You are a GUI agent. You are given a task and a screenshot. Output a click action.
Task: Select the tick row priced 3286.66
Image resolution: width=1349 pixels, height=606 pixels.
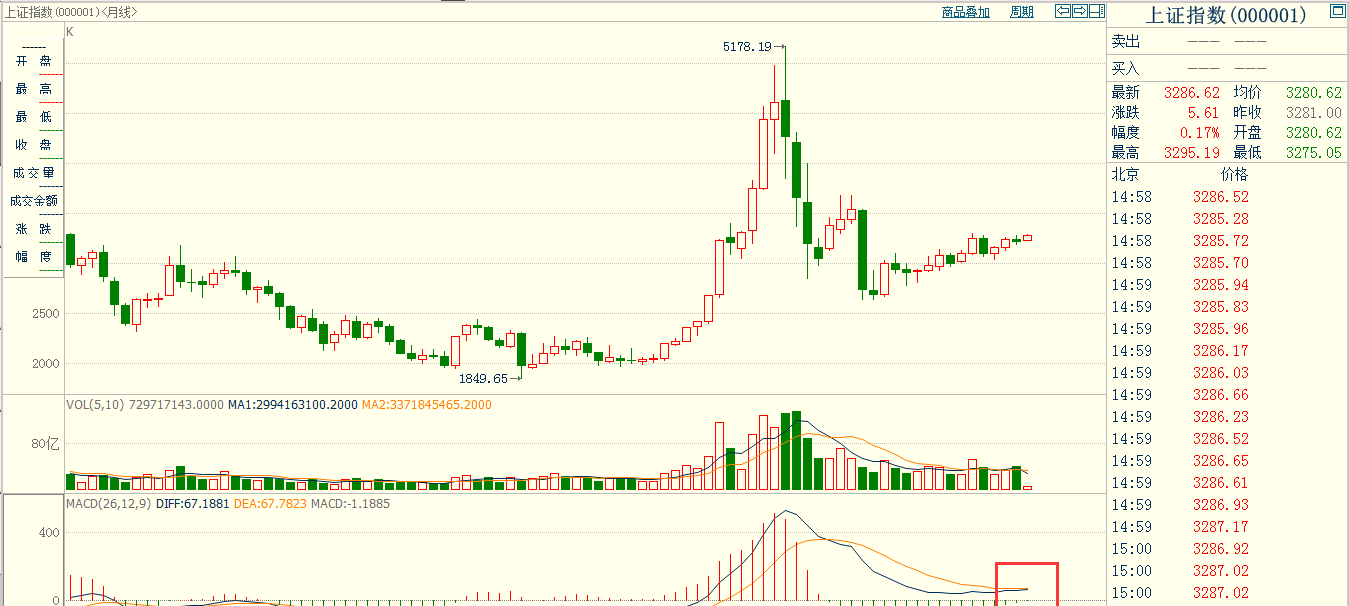[1228, 394]
